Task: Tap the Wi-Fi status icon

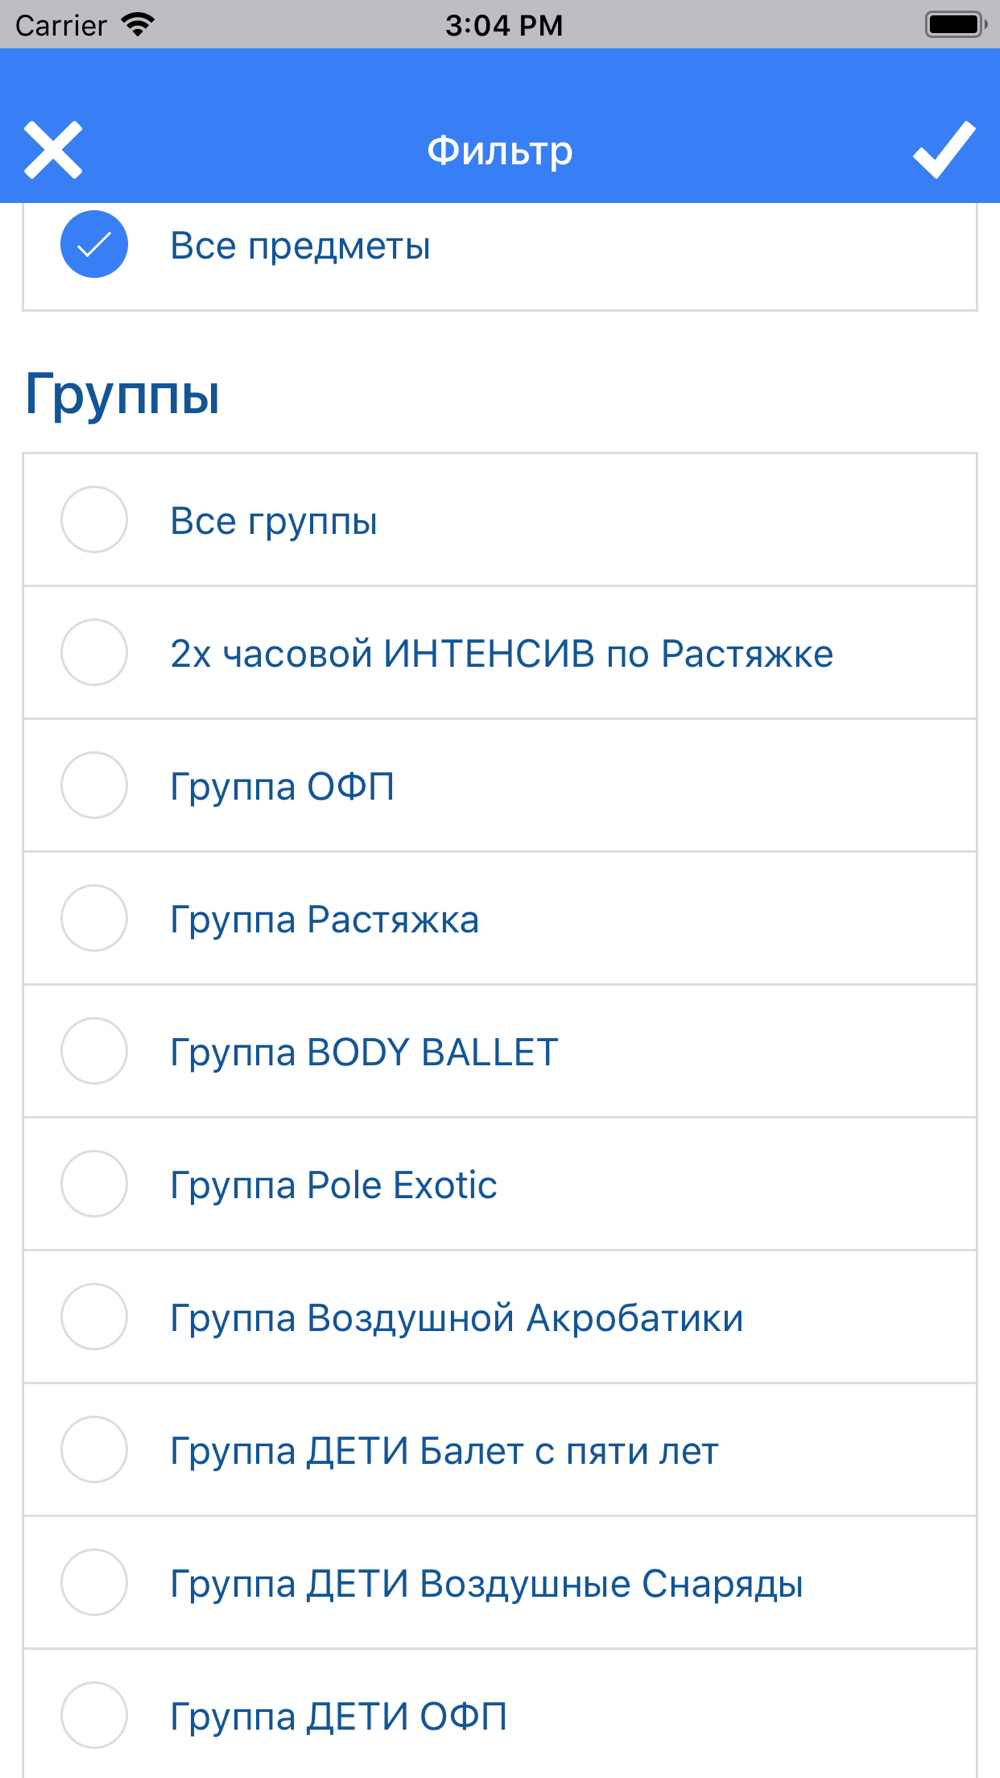Action: coord(137,24)
